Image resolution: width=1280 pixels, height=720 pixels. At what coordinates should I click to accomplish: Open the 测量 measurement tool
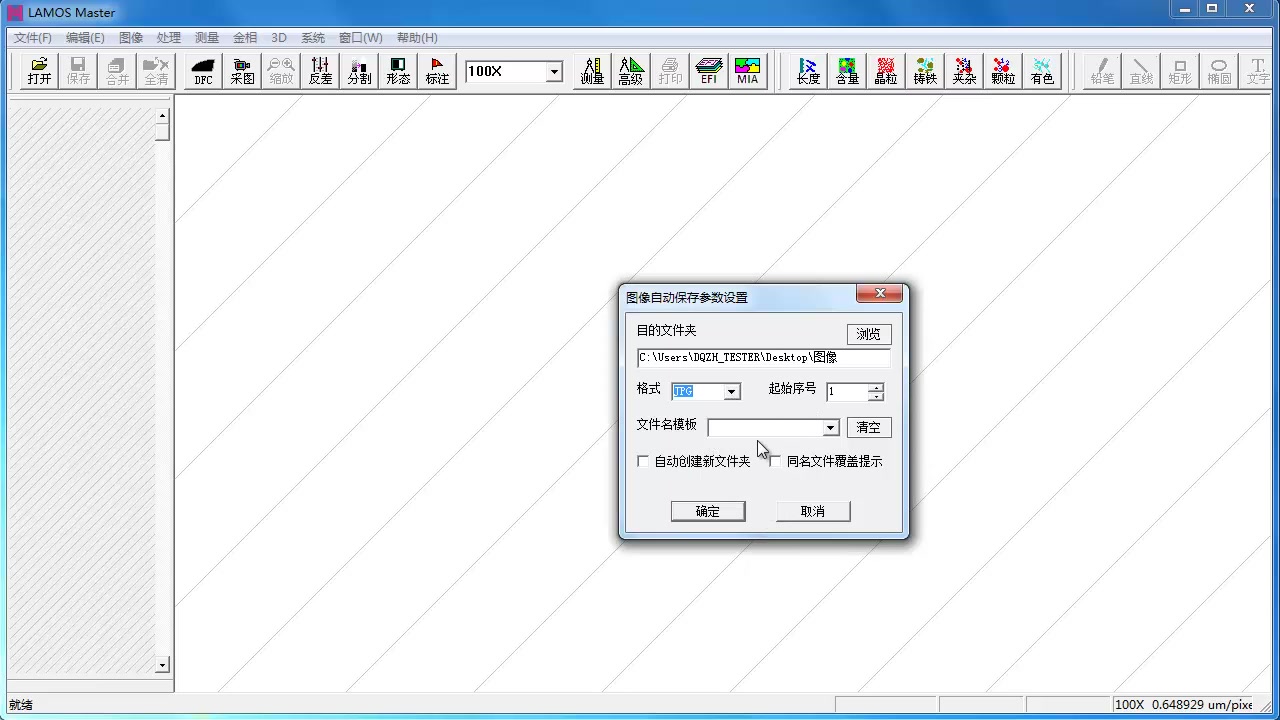click(x=592, y=71)
